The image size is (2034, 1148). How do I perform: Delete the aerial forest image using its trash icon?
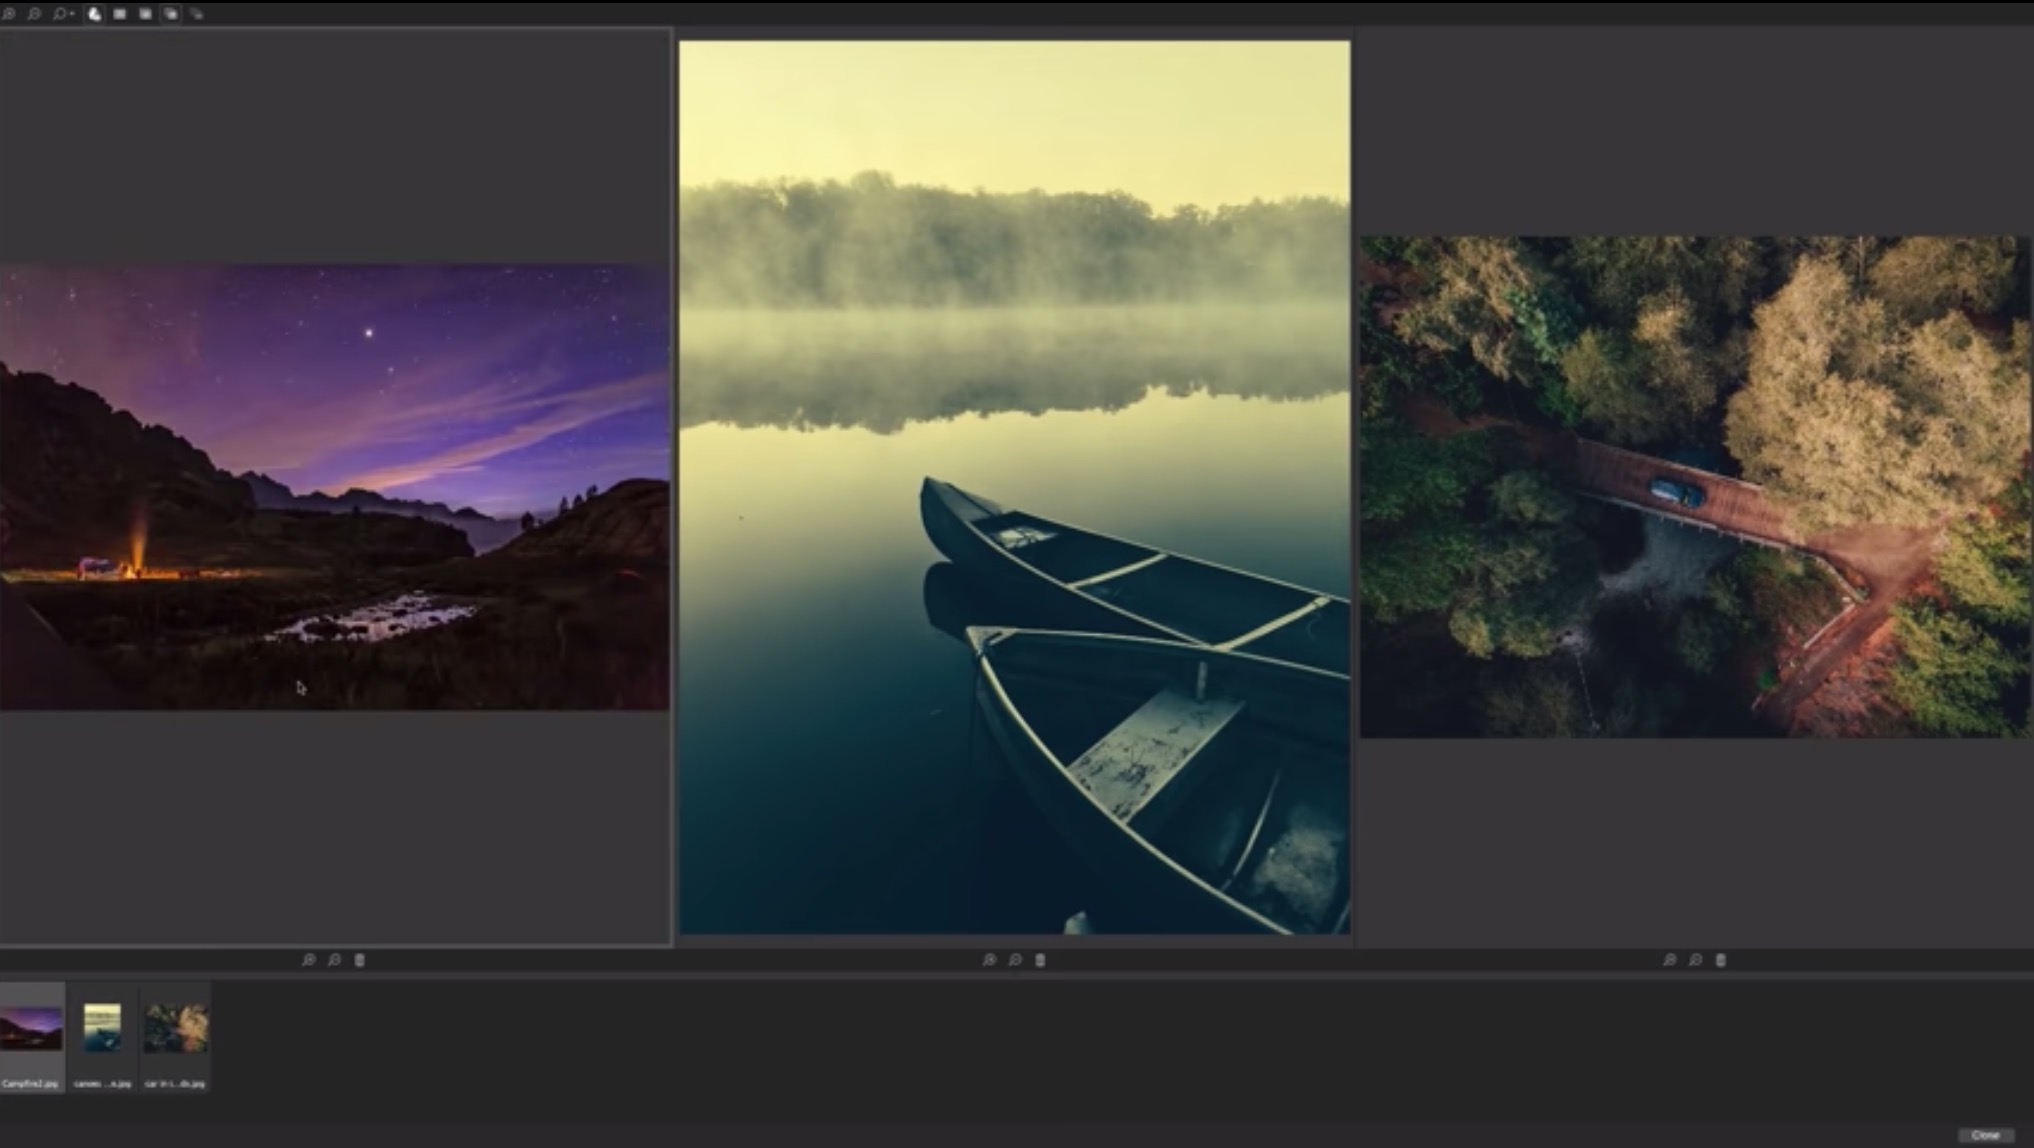tap(1721, 960)
